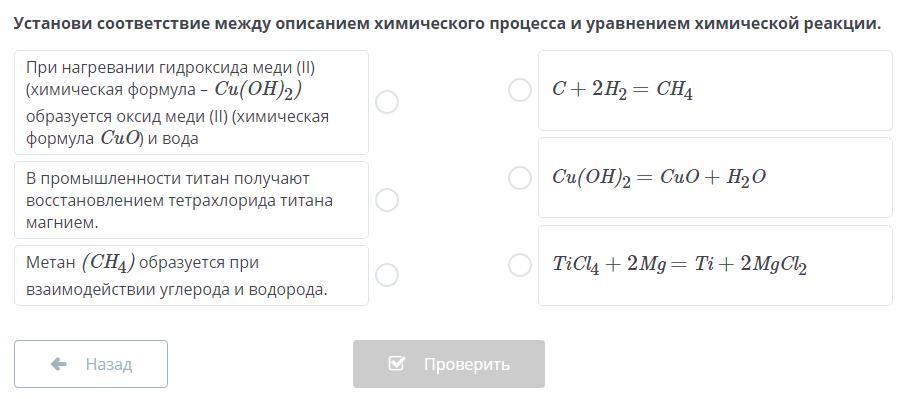Click the 'В промышленности титан получают' description text

pyautogui.click(x=168, y=178)
